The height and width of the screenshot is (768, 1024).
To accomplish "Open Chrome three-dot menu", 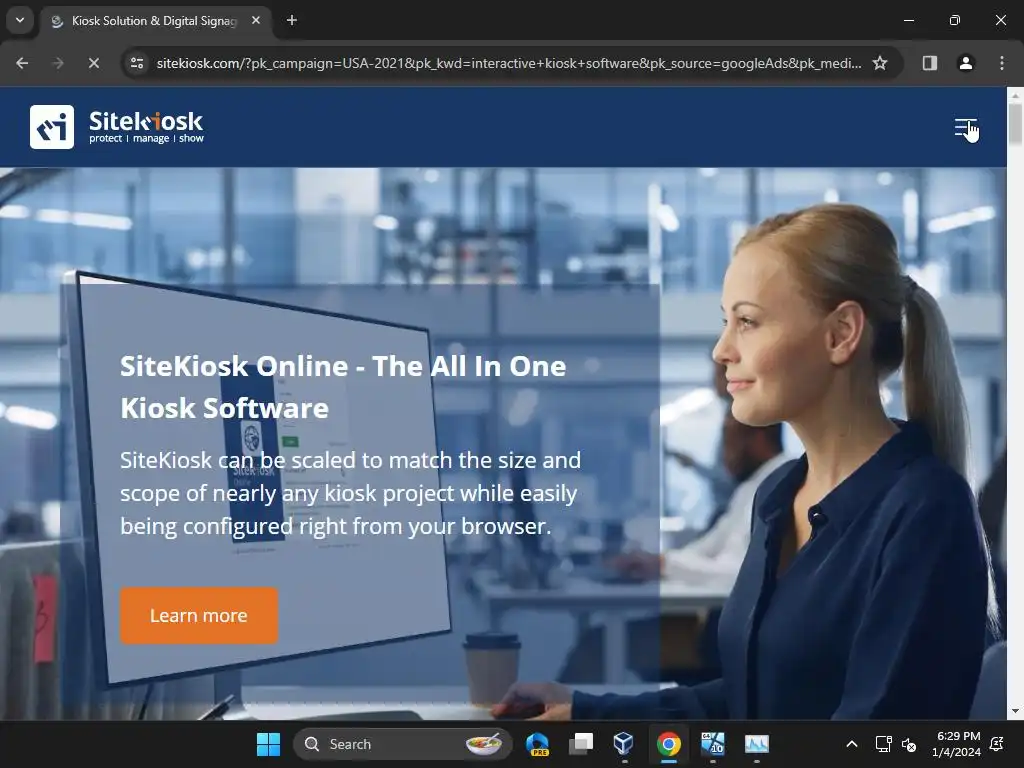I will [1001, 63].
